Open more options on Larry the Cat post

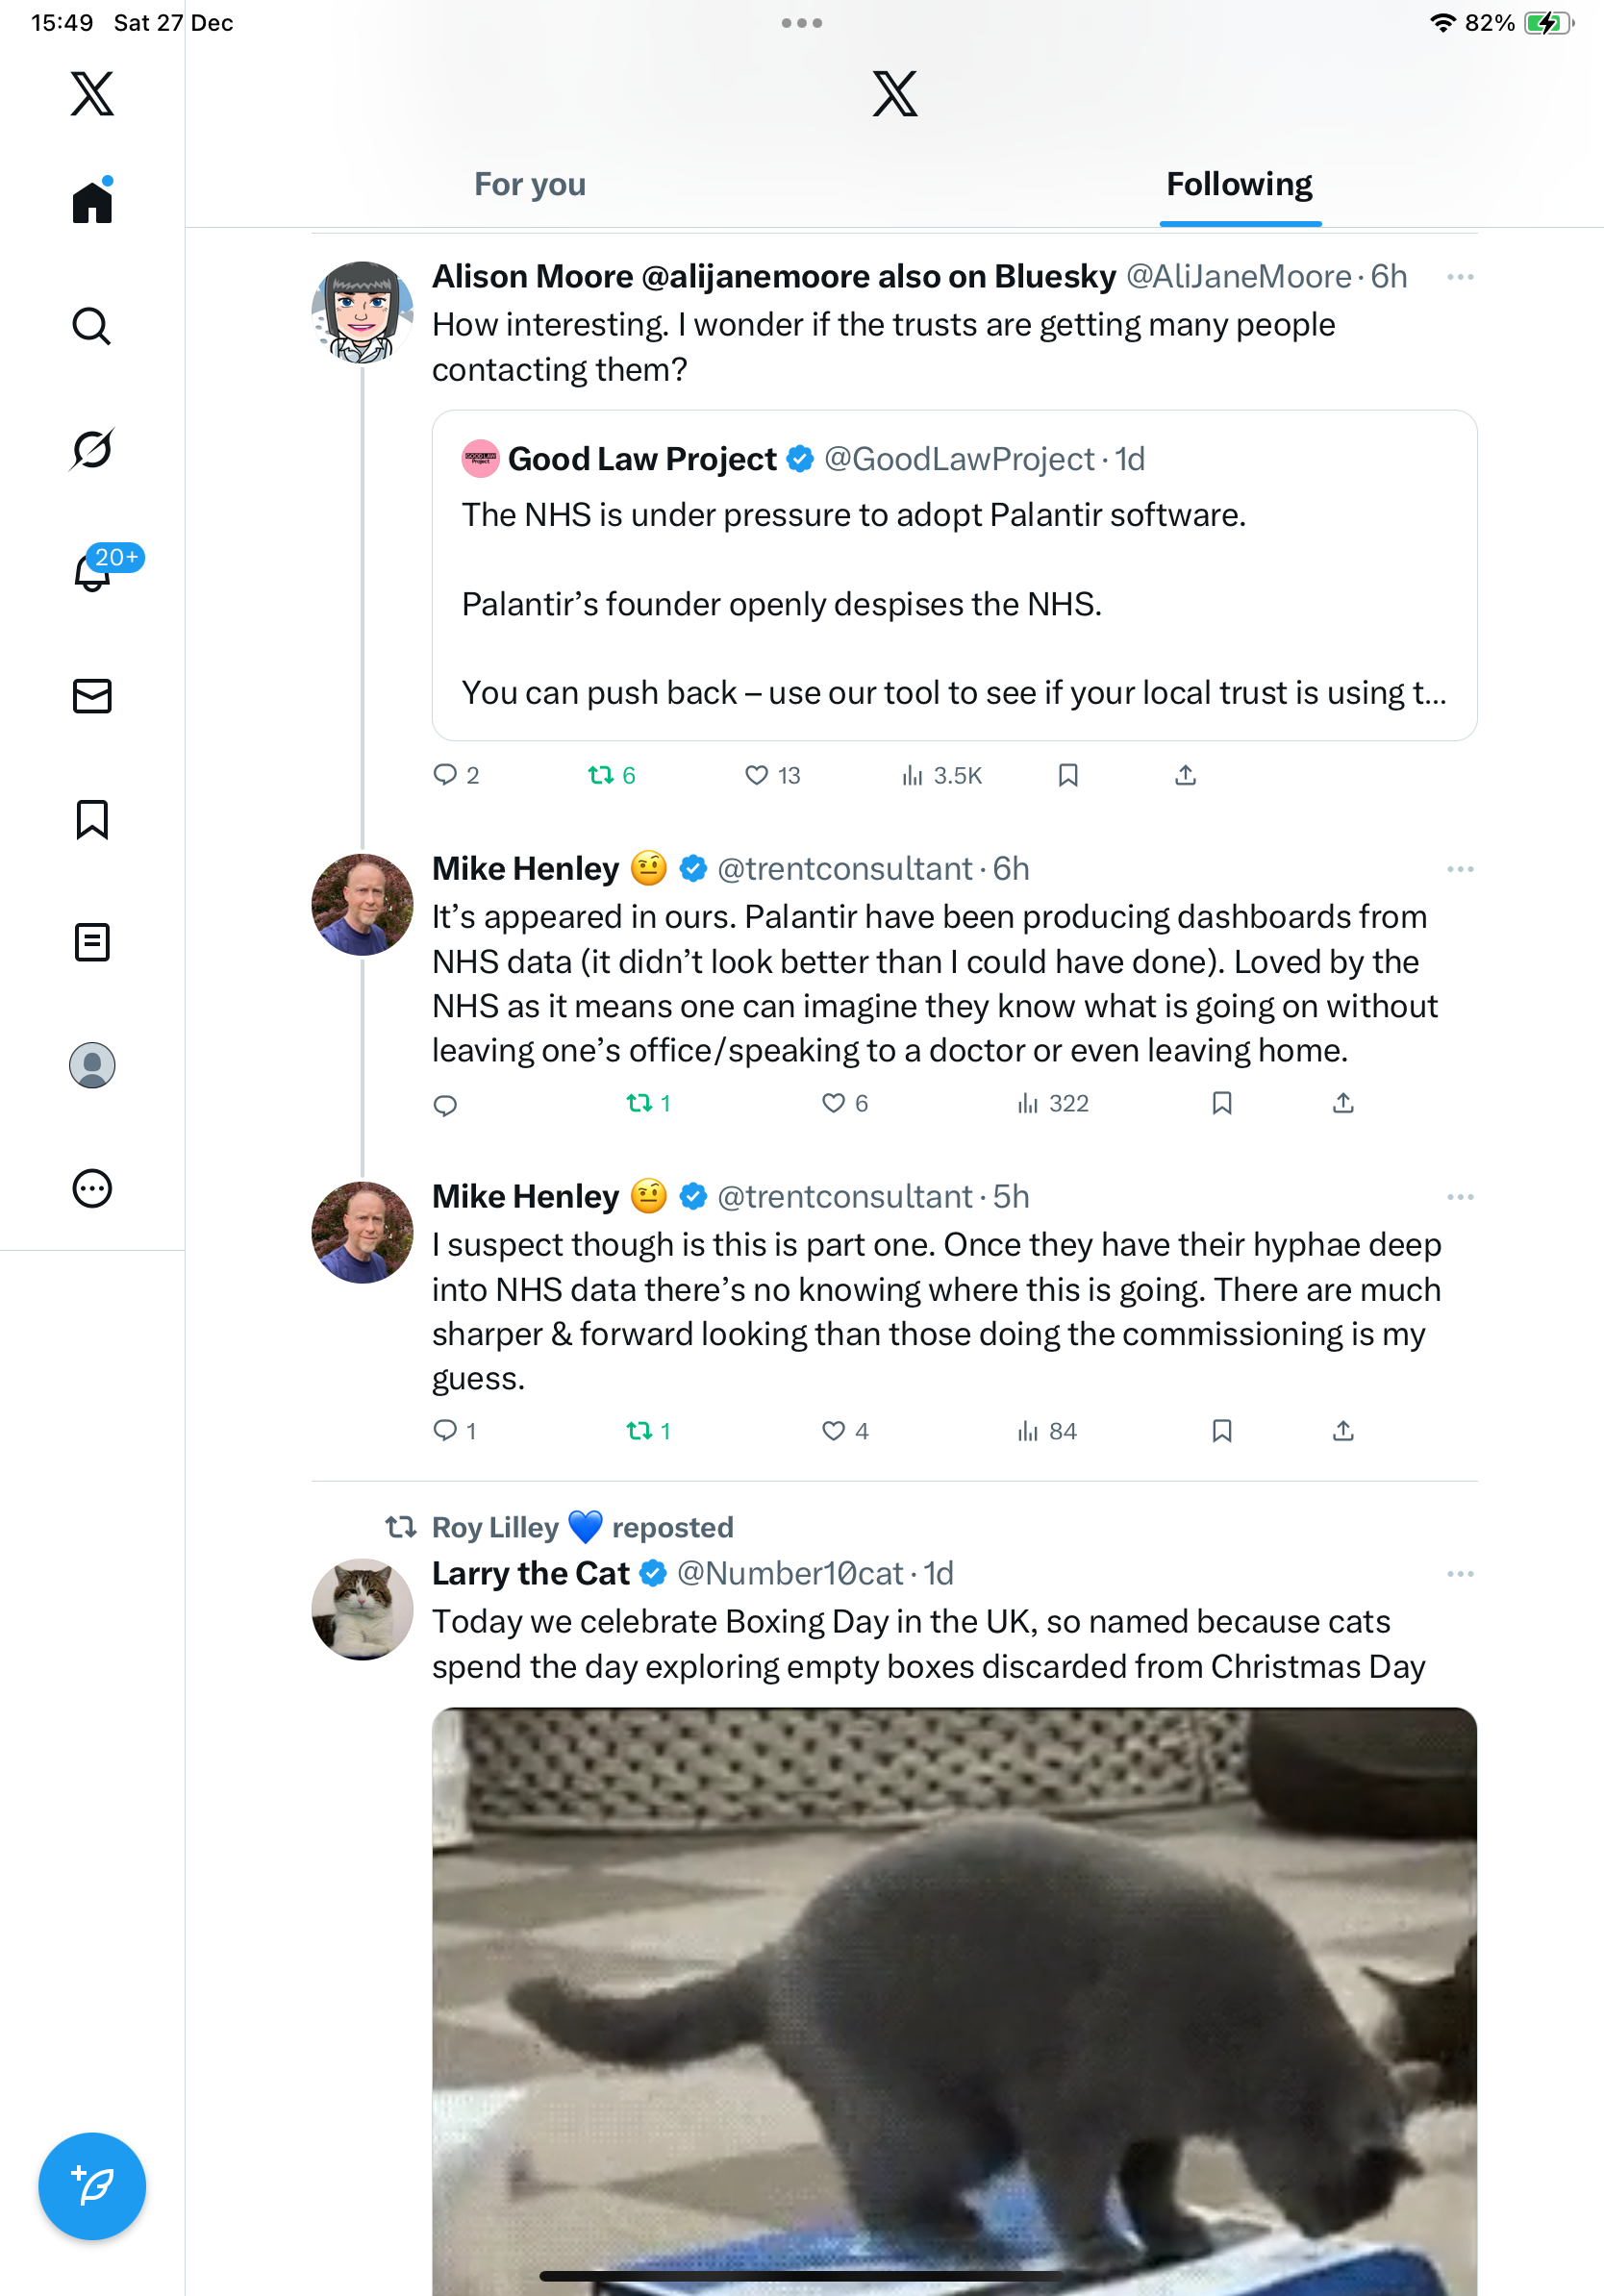[1460, 1574]
